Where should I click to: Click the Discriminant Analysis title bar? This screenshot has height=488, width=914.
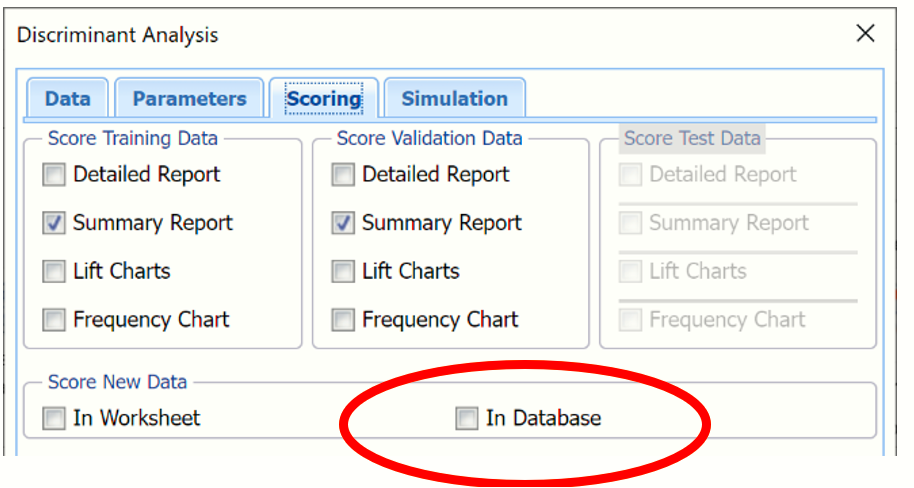click(x=400, y=35)
